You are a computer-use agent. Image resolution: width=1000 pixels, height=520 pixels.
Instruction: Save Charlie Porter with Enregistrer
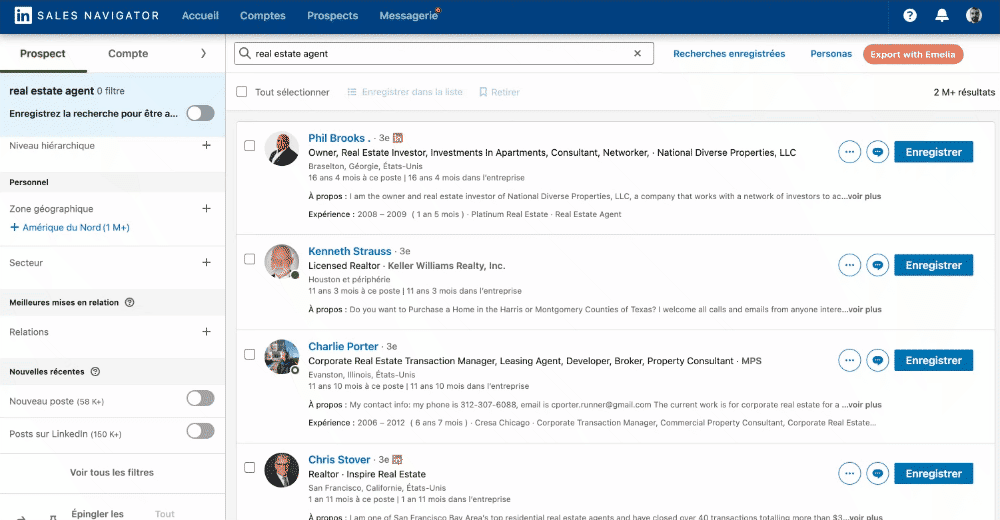click(934, 360)
